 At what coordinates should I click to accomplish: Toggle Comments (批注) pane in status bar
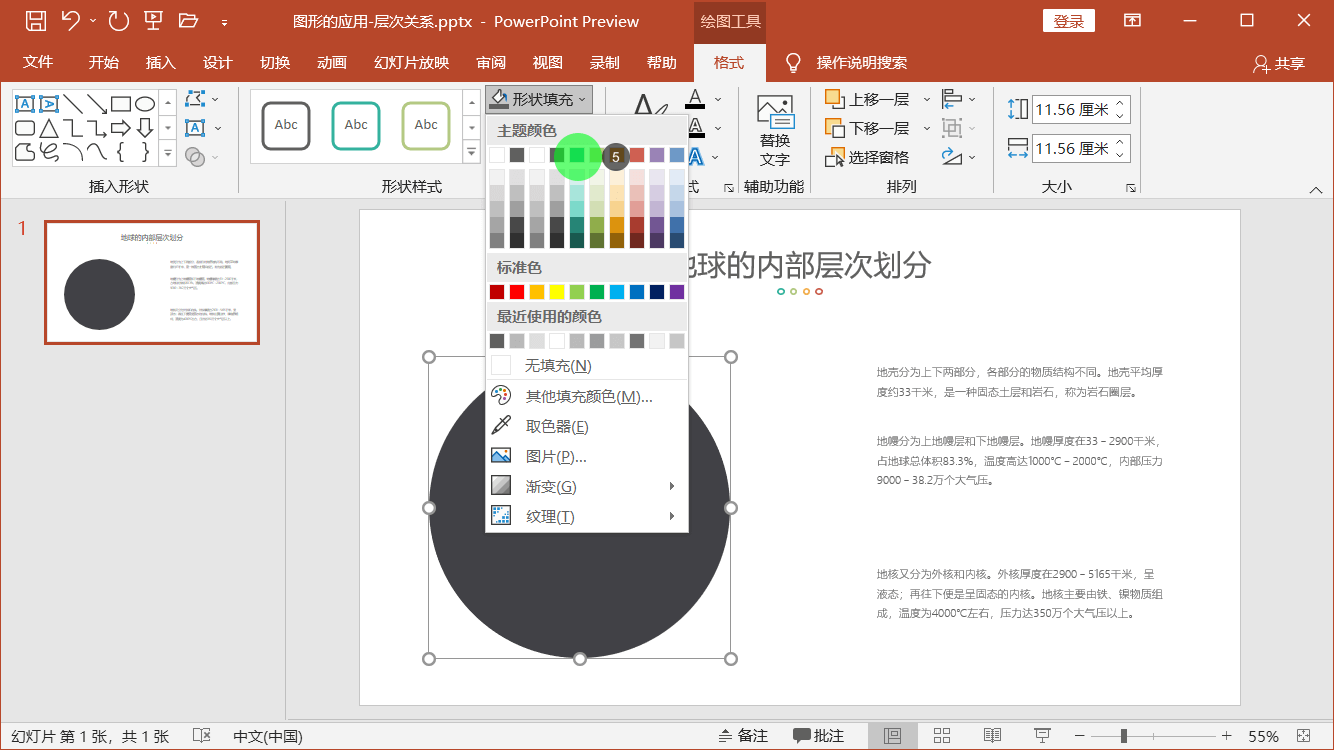tap(818, 736)
